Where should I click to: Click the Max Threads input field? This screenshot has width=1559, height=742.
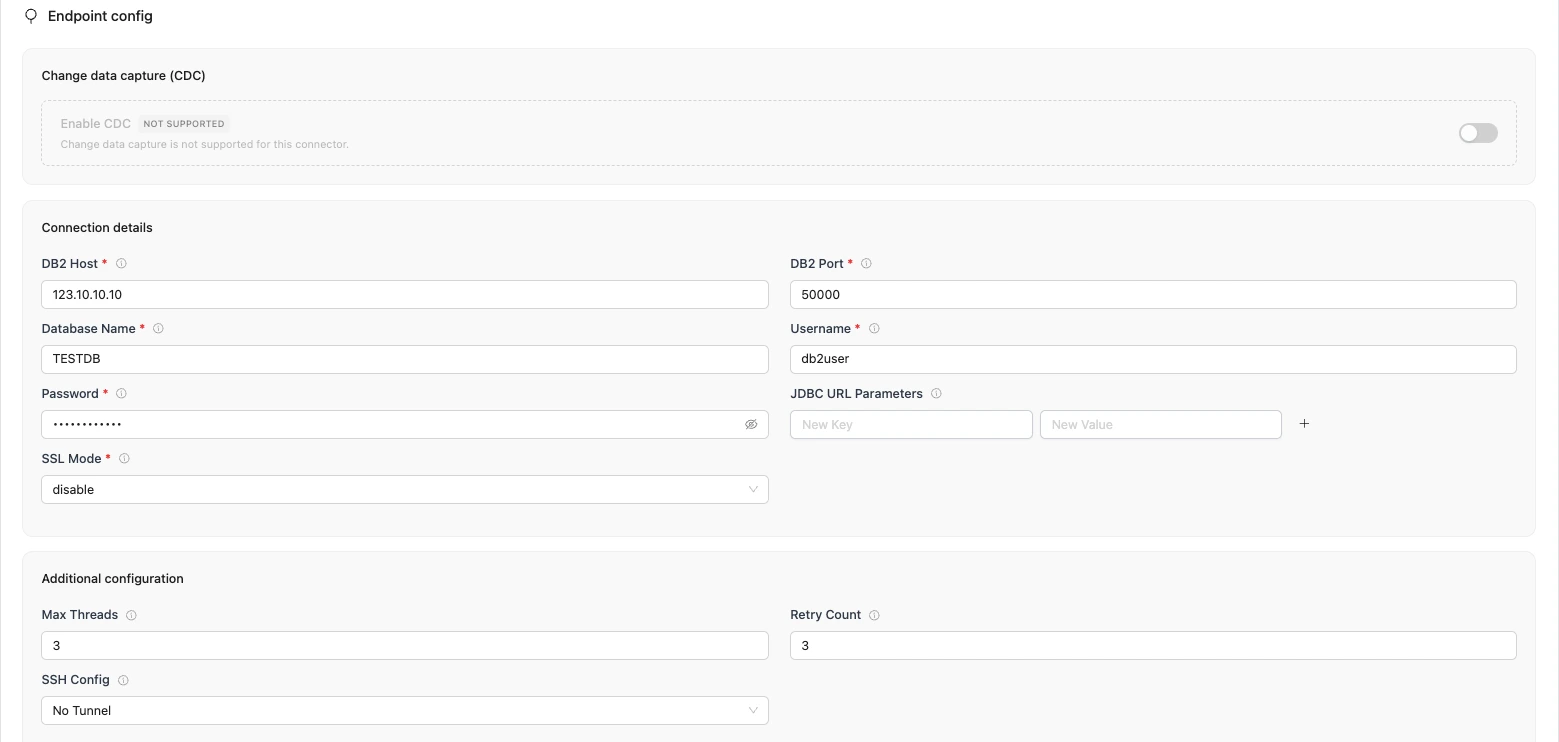(x=405, y=646)
